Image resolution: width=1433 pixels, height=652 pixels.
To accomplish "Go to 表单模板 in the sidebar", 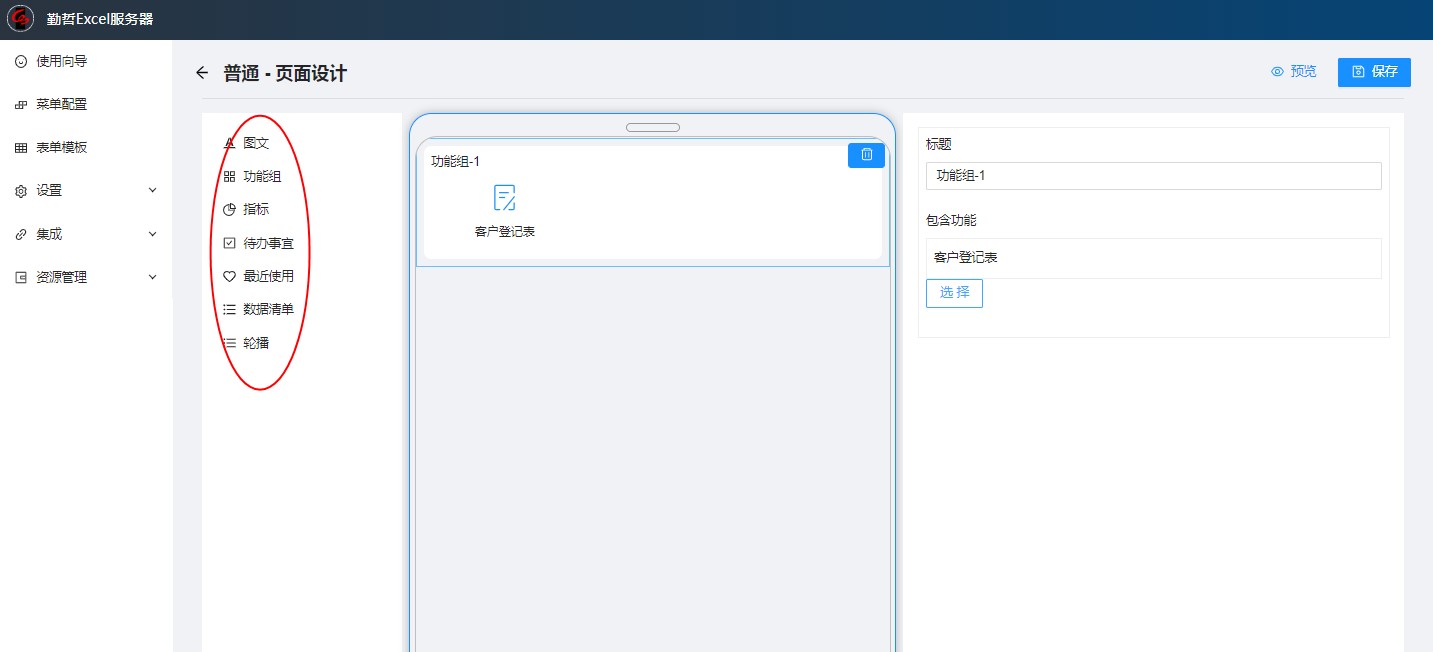I will [x=61, y=147].
